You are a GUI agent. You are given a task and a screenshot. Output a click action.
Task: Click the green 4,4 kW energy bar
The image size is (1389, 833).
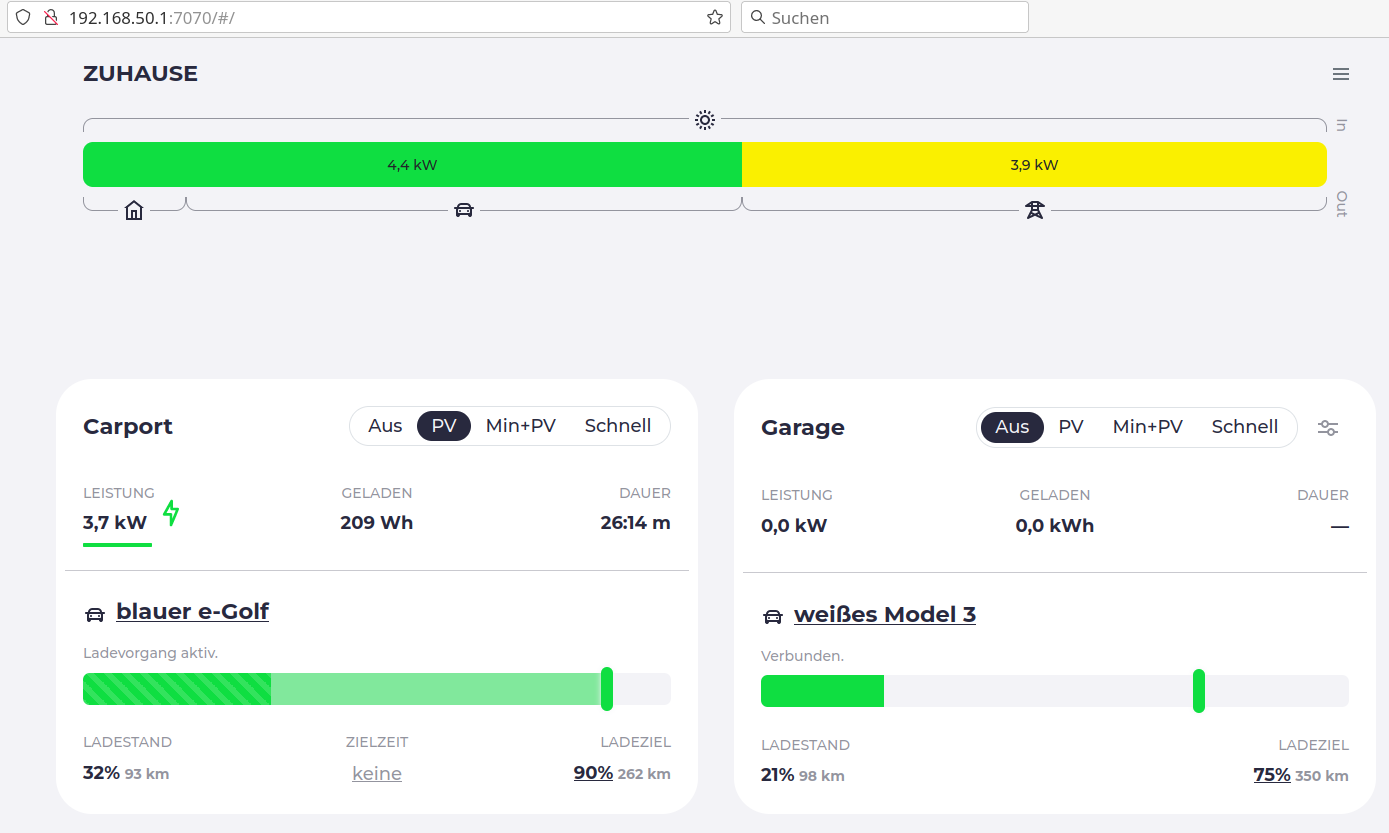click(x=412, y=165)
